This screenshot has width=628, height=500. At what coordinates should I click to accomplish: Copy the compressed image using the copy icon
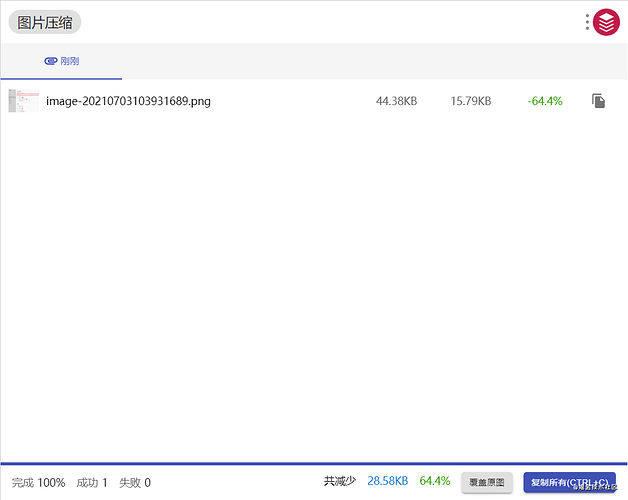[598, 101]
